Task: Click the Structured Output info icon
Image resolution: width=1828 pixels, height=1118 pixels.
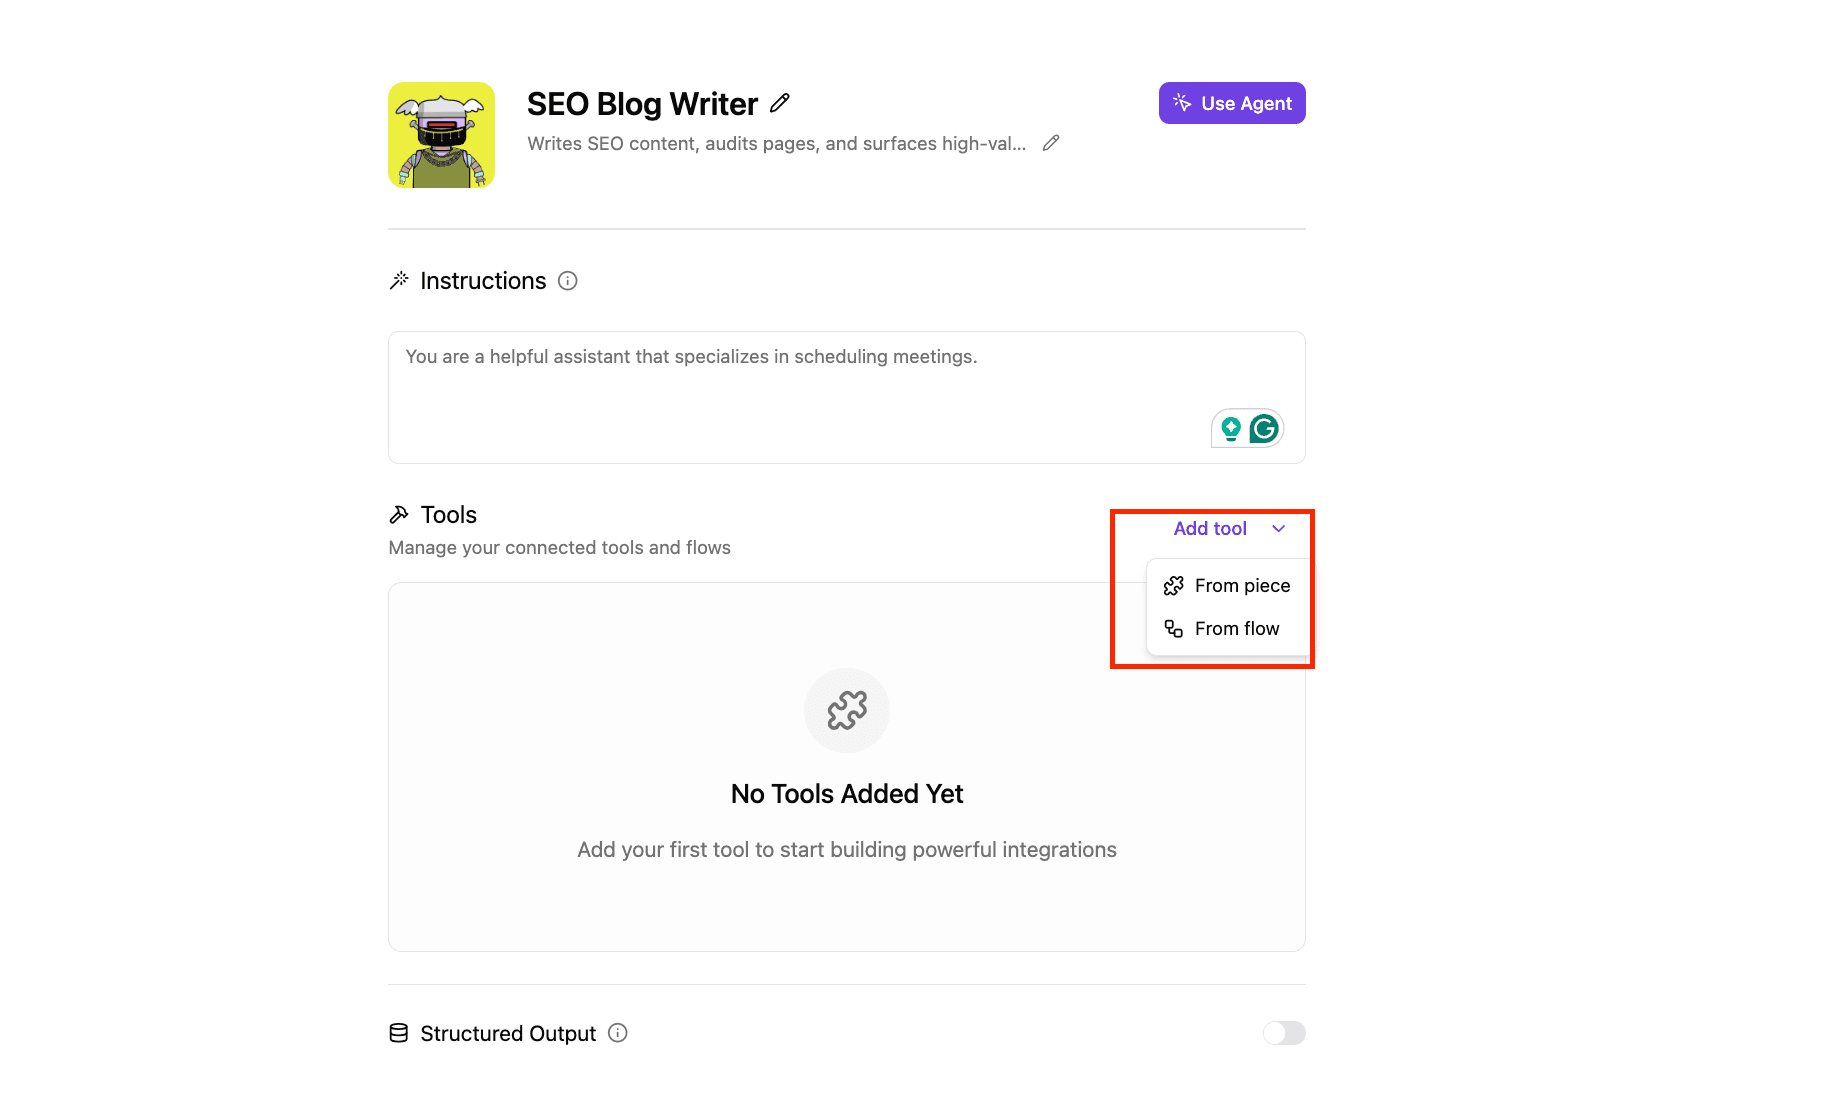Action: (x=618, y=1033)
